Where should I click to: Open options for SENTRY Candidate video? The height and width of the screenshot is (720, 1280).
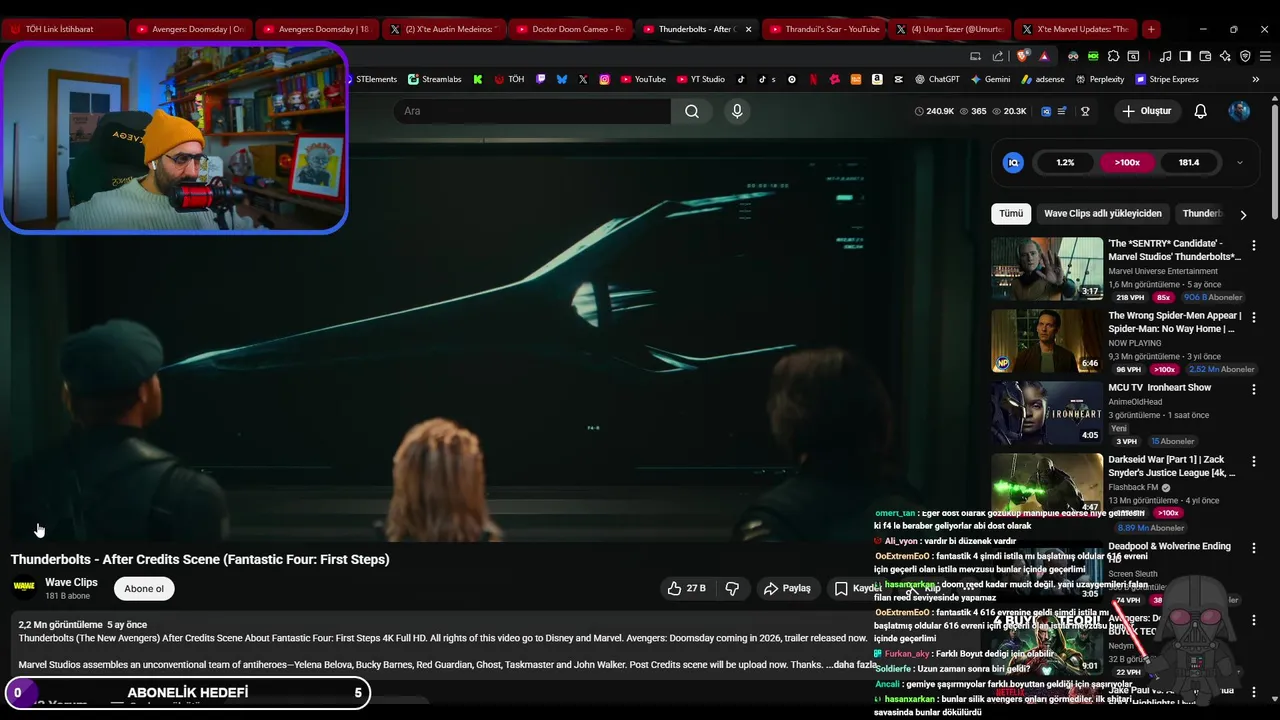[x=1253, y=245]
